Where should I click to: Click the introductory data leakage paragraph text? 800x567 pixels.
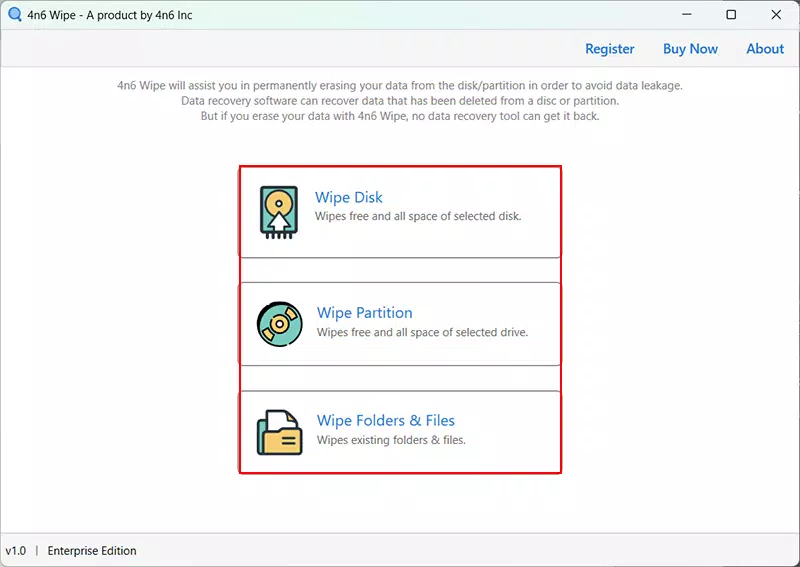[x=400, y=101]
